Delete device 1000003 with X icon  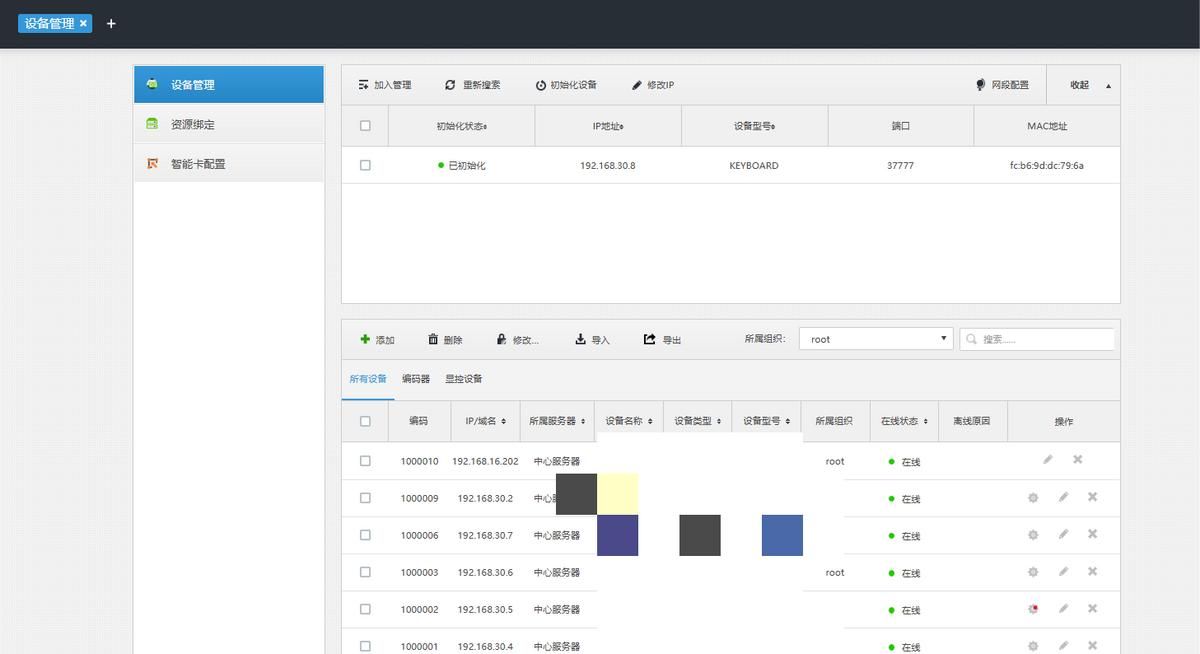tap(1093, 572)
